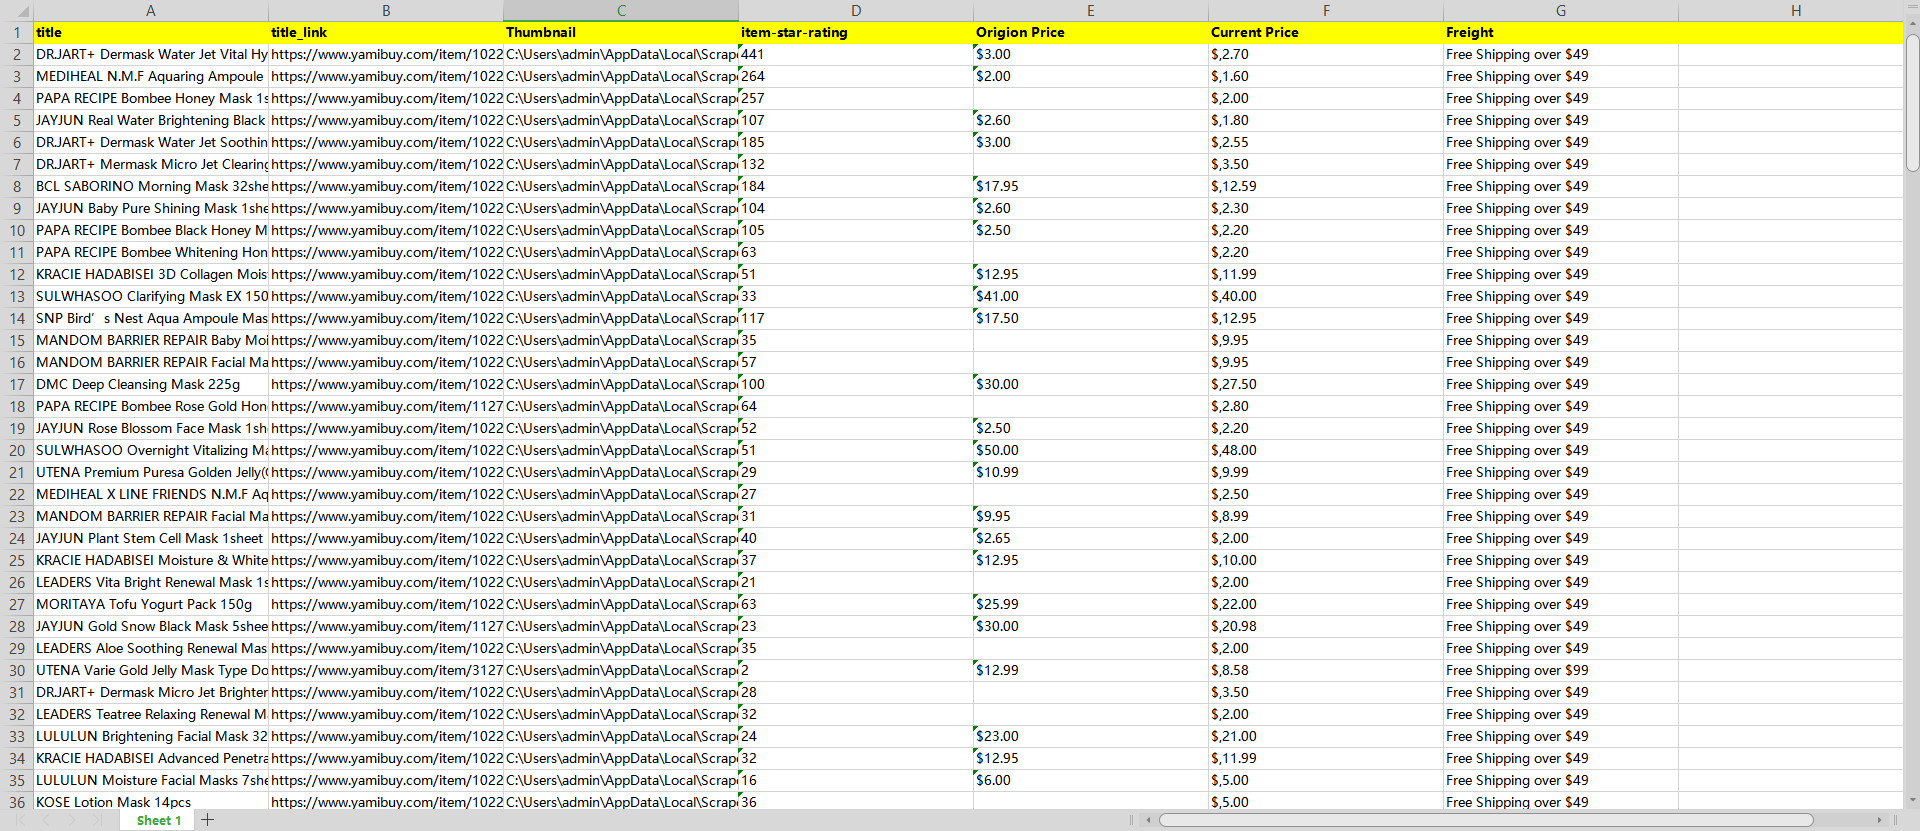Image resolution: width=1920 pixels, height=831 pixels.
Task: Select 'LULULUN Moisture Facial Masks' cell
Action: [x=151, y=780]
